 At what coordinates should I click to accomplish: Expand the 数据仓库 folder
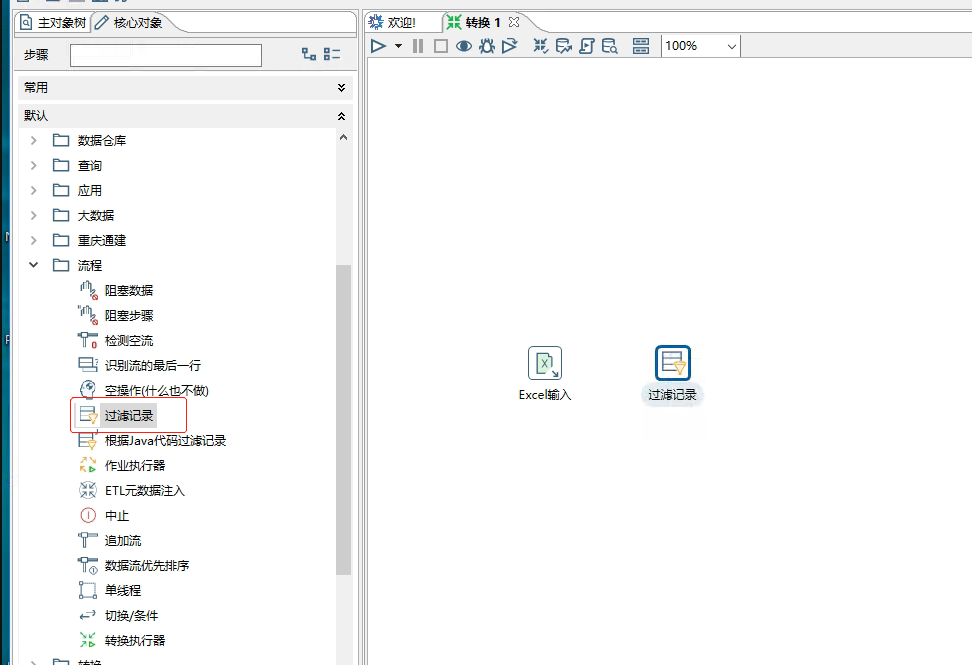[x=34, y=141]
